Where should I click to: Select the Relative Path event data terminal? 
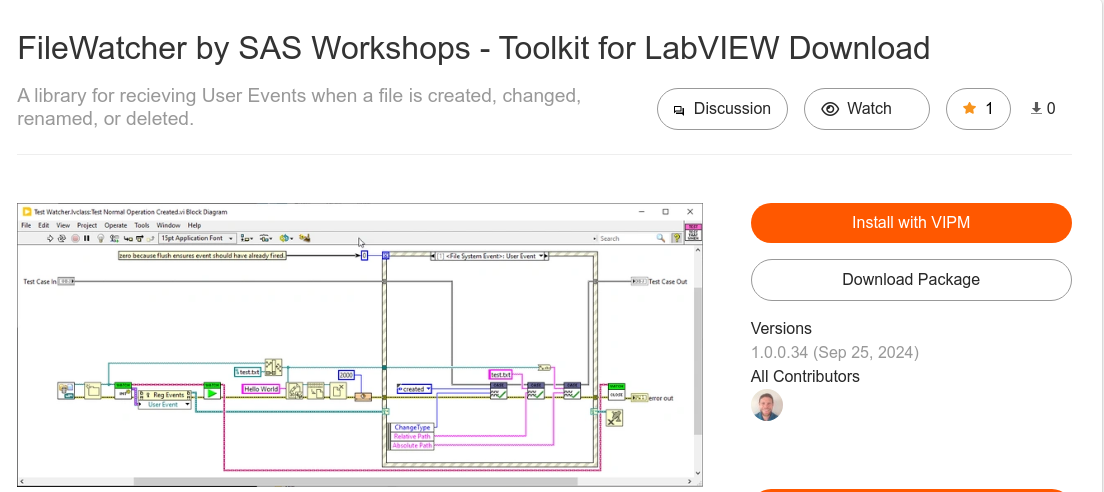(413, 436)
